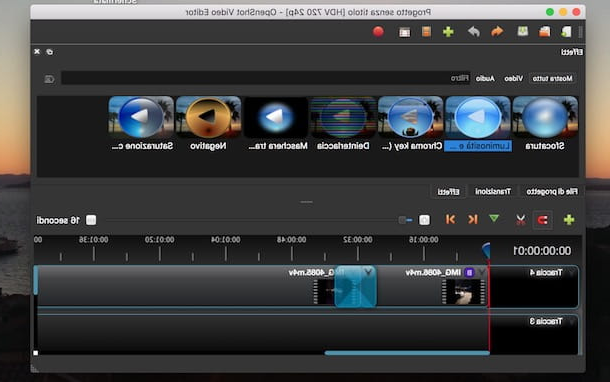The height and width of the screenshot is (382, 610).
Task: Show all effects with Mostra tutto
Action: (552, 79)
